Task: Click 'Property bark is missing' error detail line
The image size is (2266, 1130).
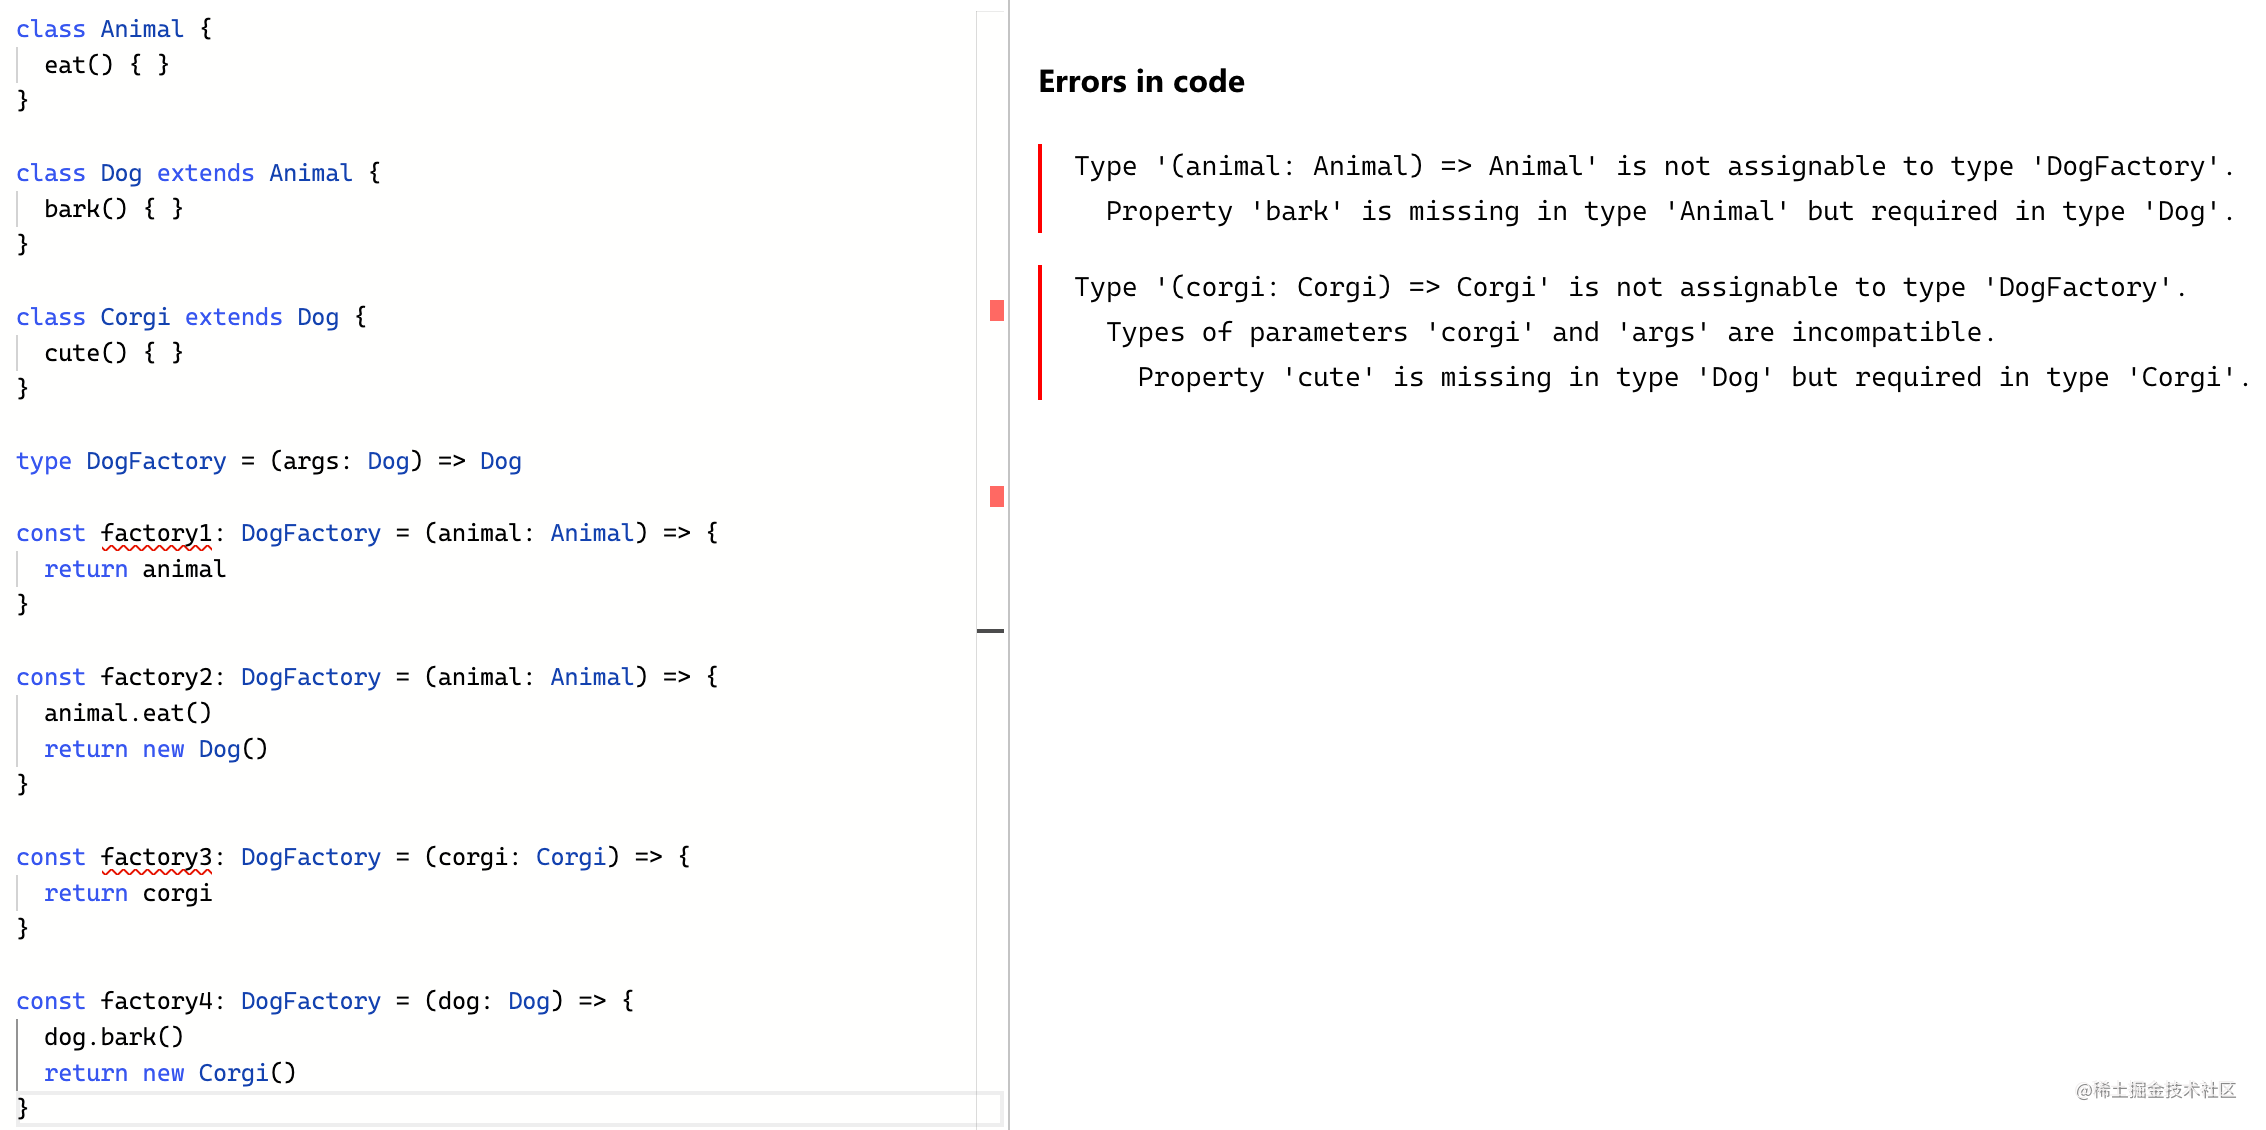Action: 1669,212
